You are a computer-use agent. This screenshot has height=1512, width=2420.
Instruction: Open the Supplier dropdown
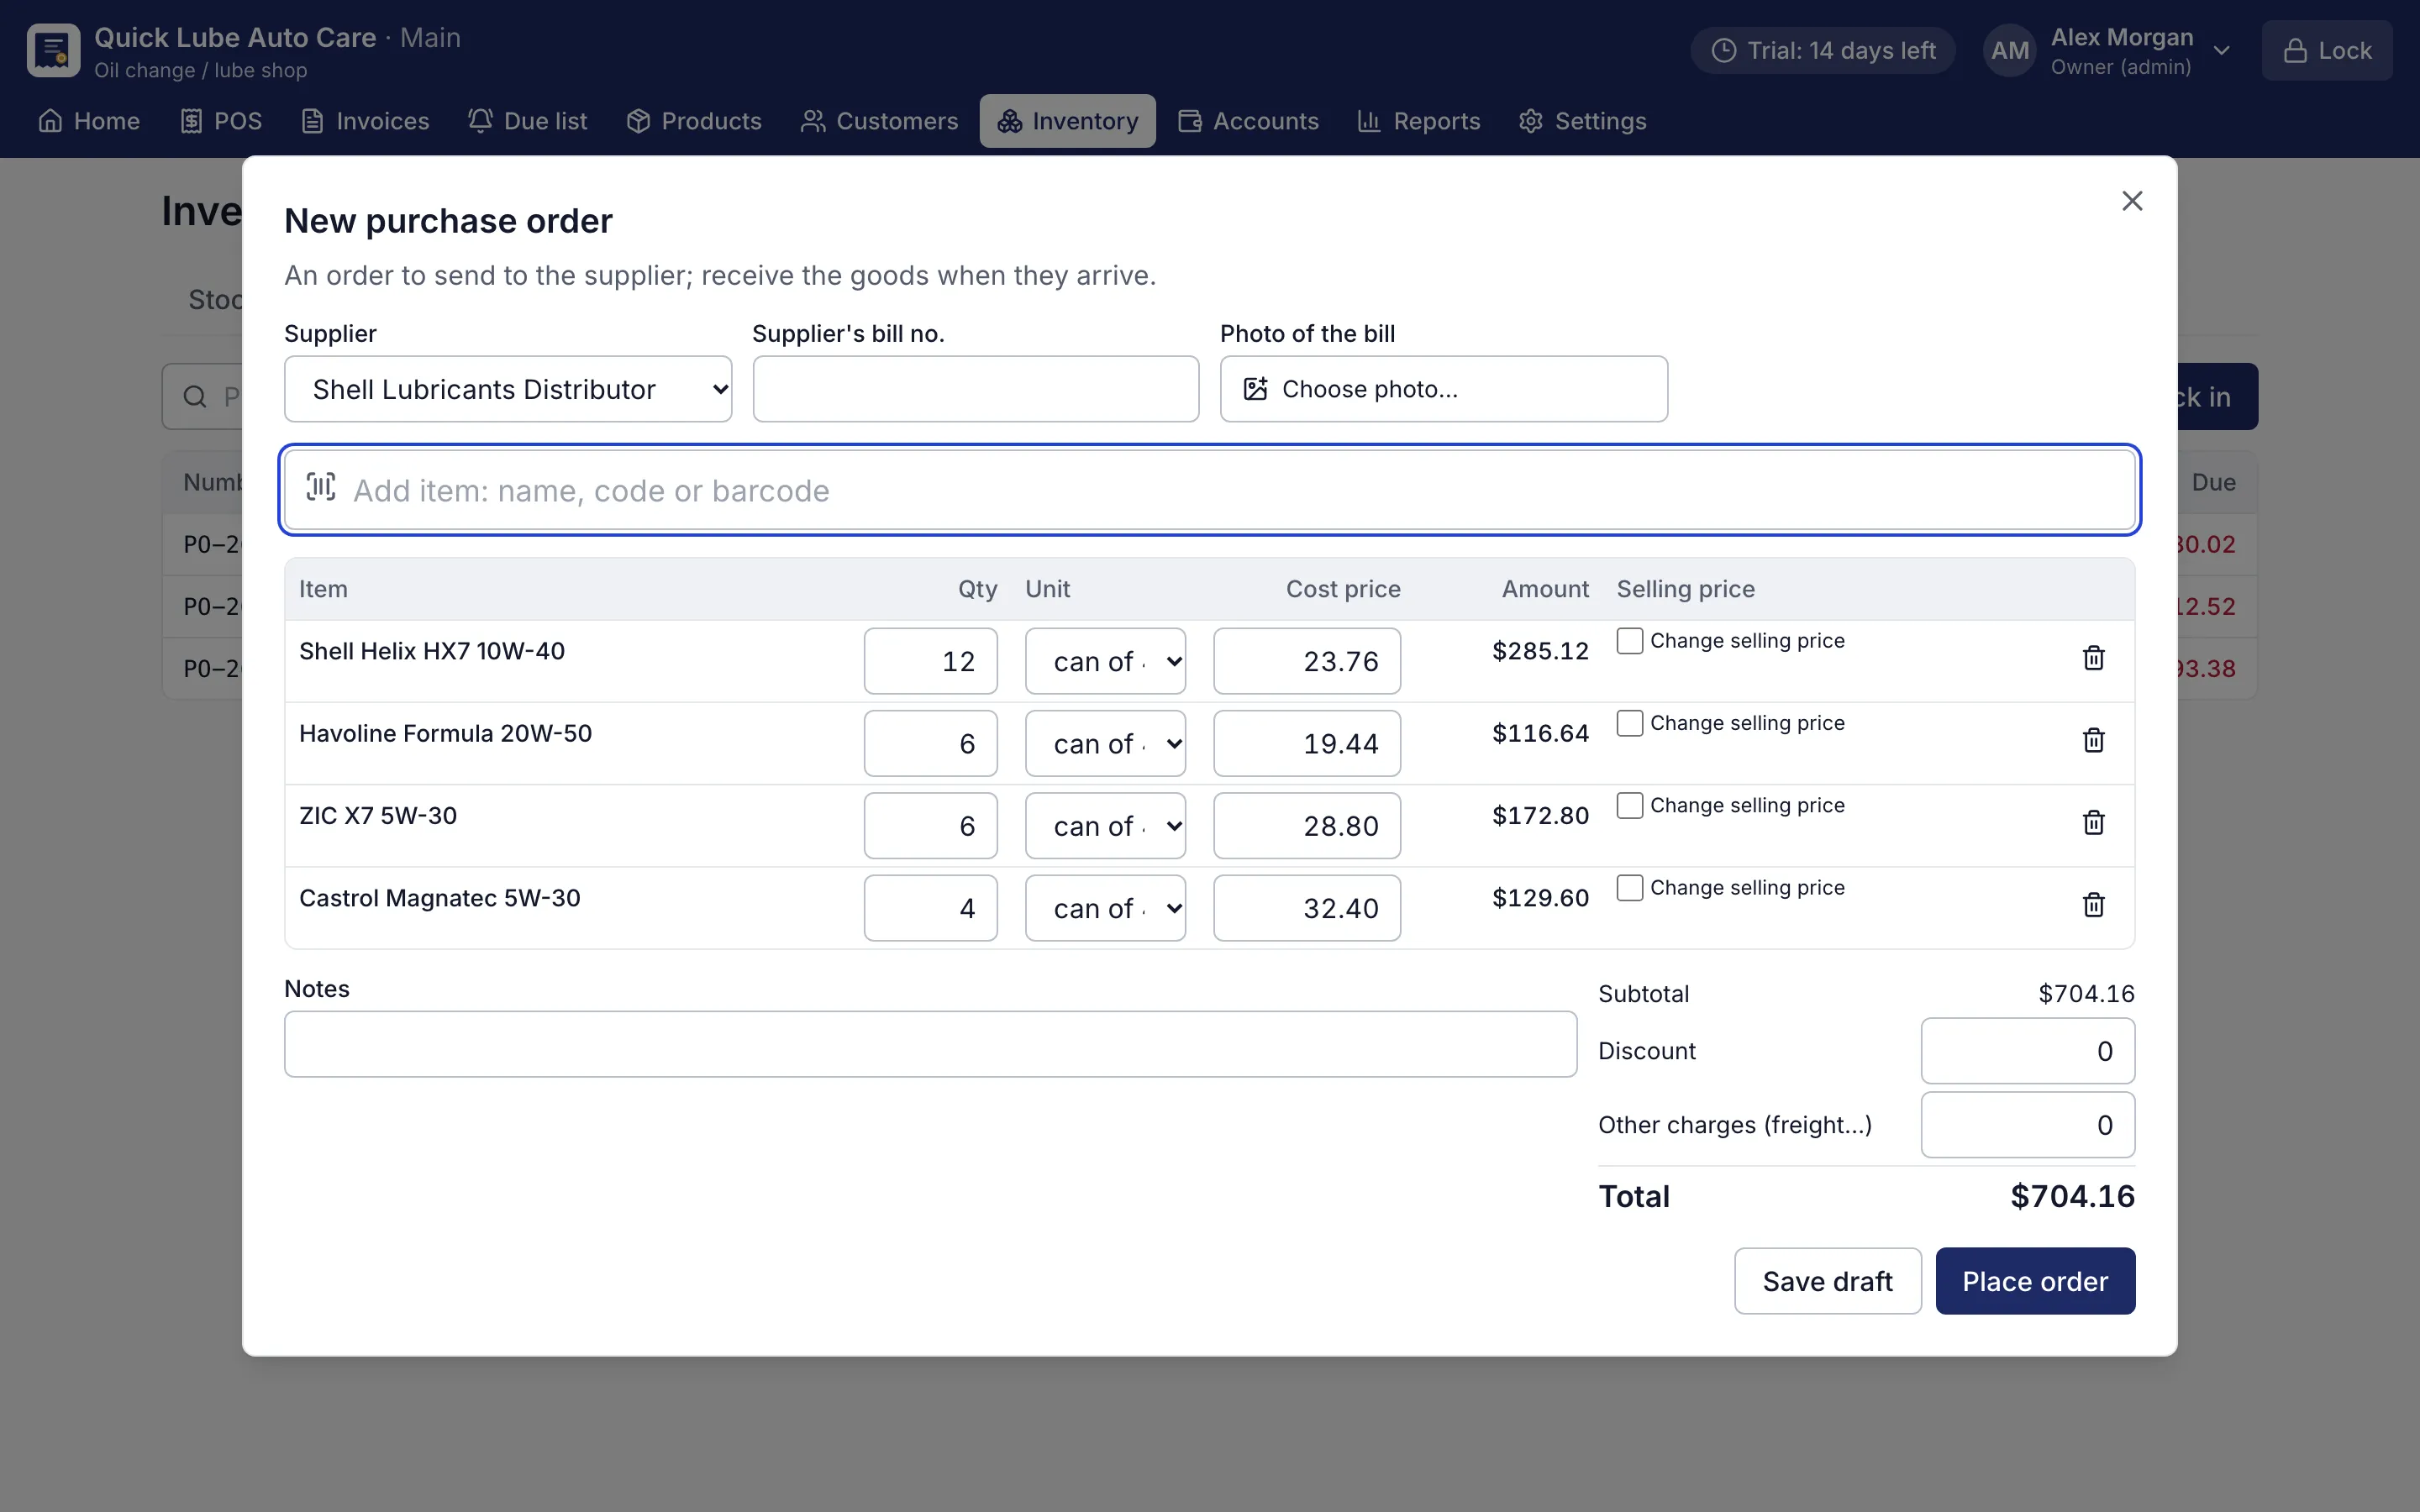pos(508,389)
